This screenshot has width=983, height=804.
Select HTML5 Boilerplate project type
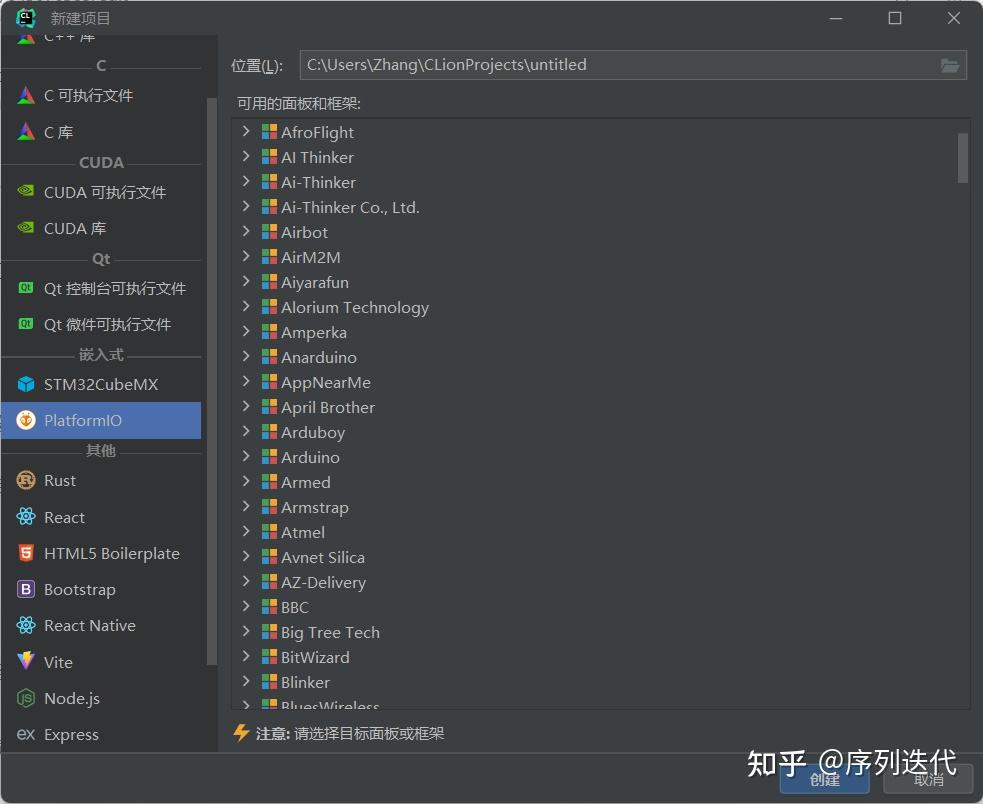tap(101, 553)
